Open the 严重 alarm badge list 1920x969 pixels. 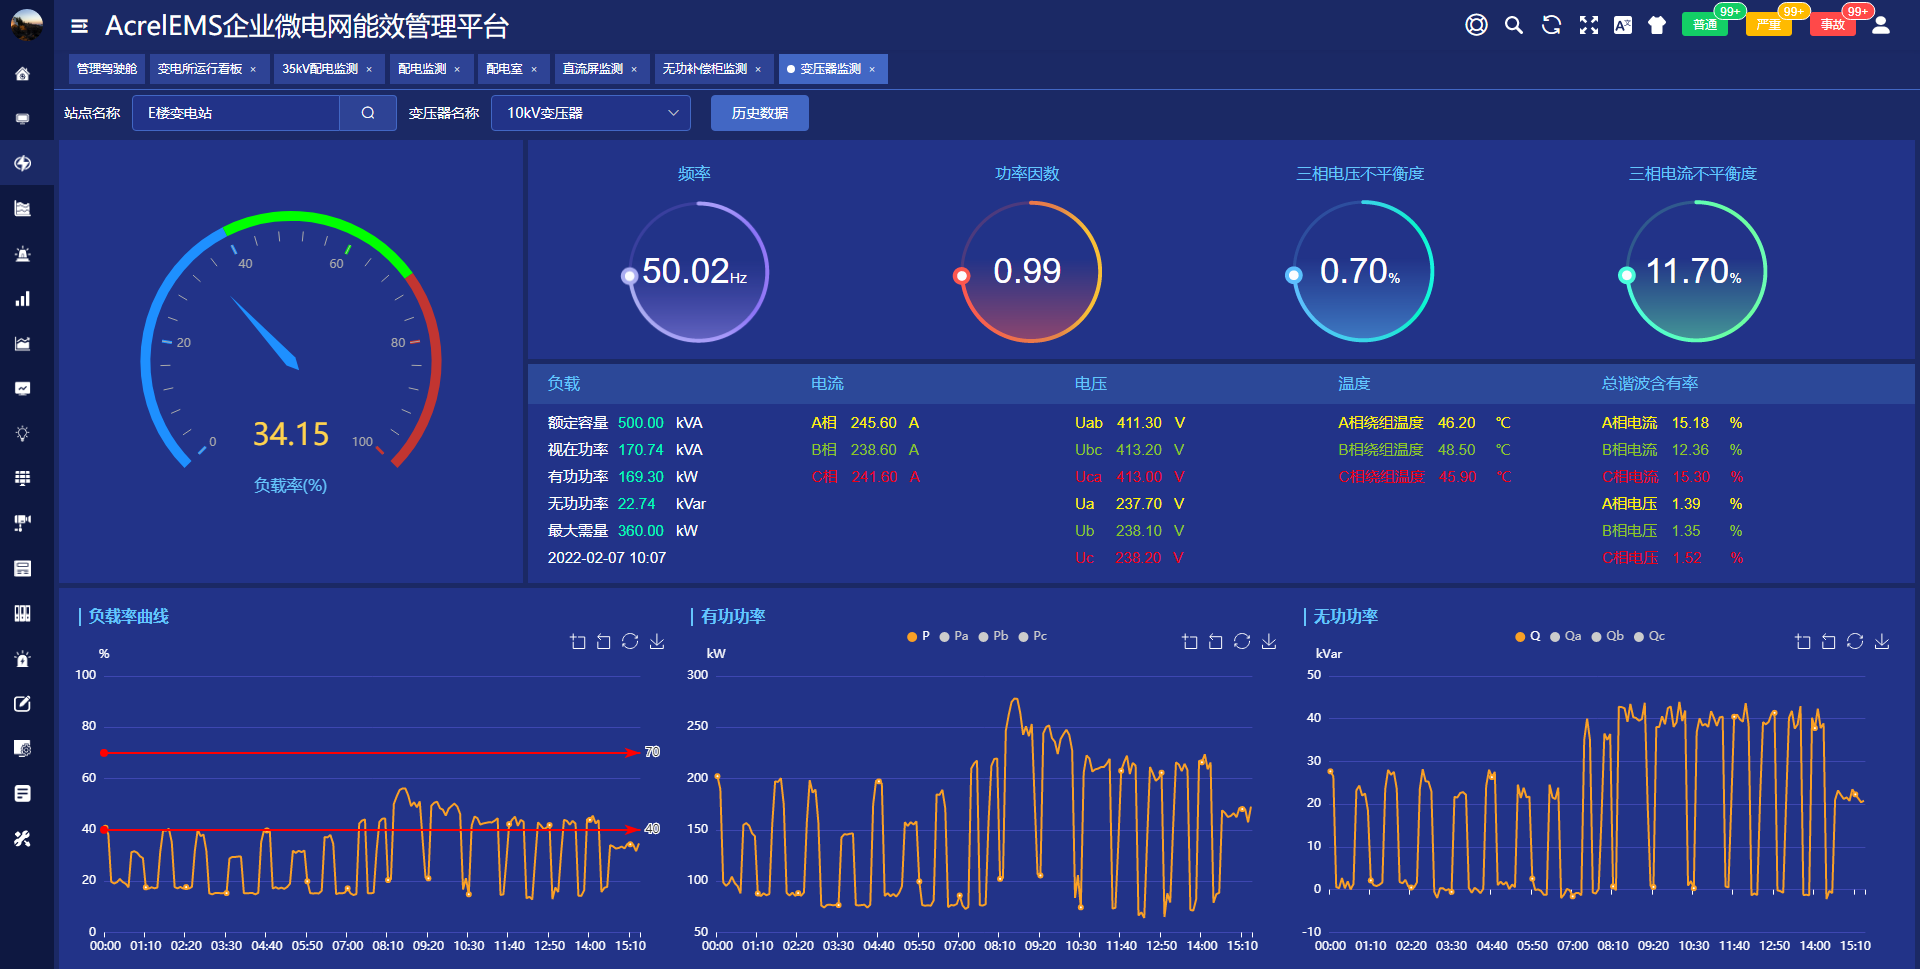tap(1768, 25)
